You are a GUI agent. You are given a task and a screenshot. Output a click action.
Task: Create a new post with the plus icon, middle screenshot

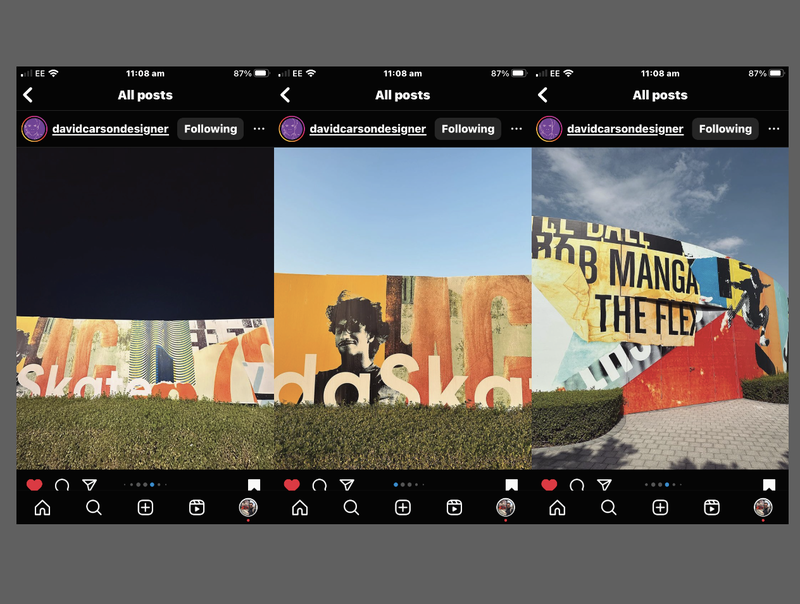[403, 508]
